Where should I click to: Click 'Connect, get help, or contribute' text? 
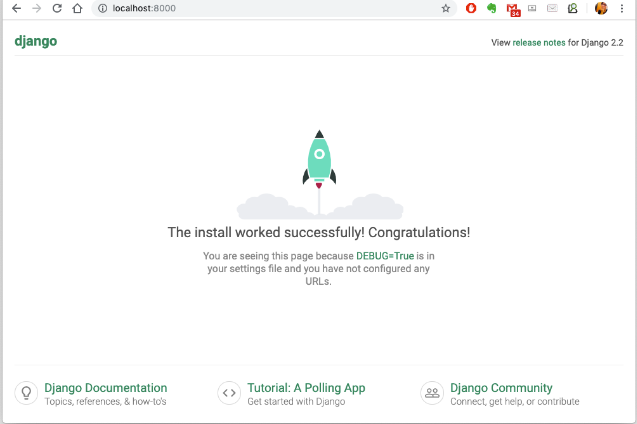[x=515, y=402]
